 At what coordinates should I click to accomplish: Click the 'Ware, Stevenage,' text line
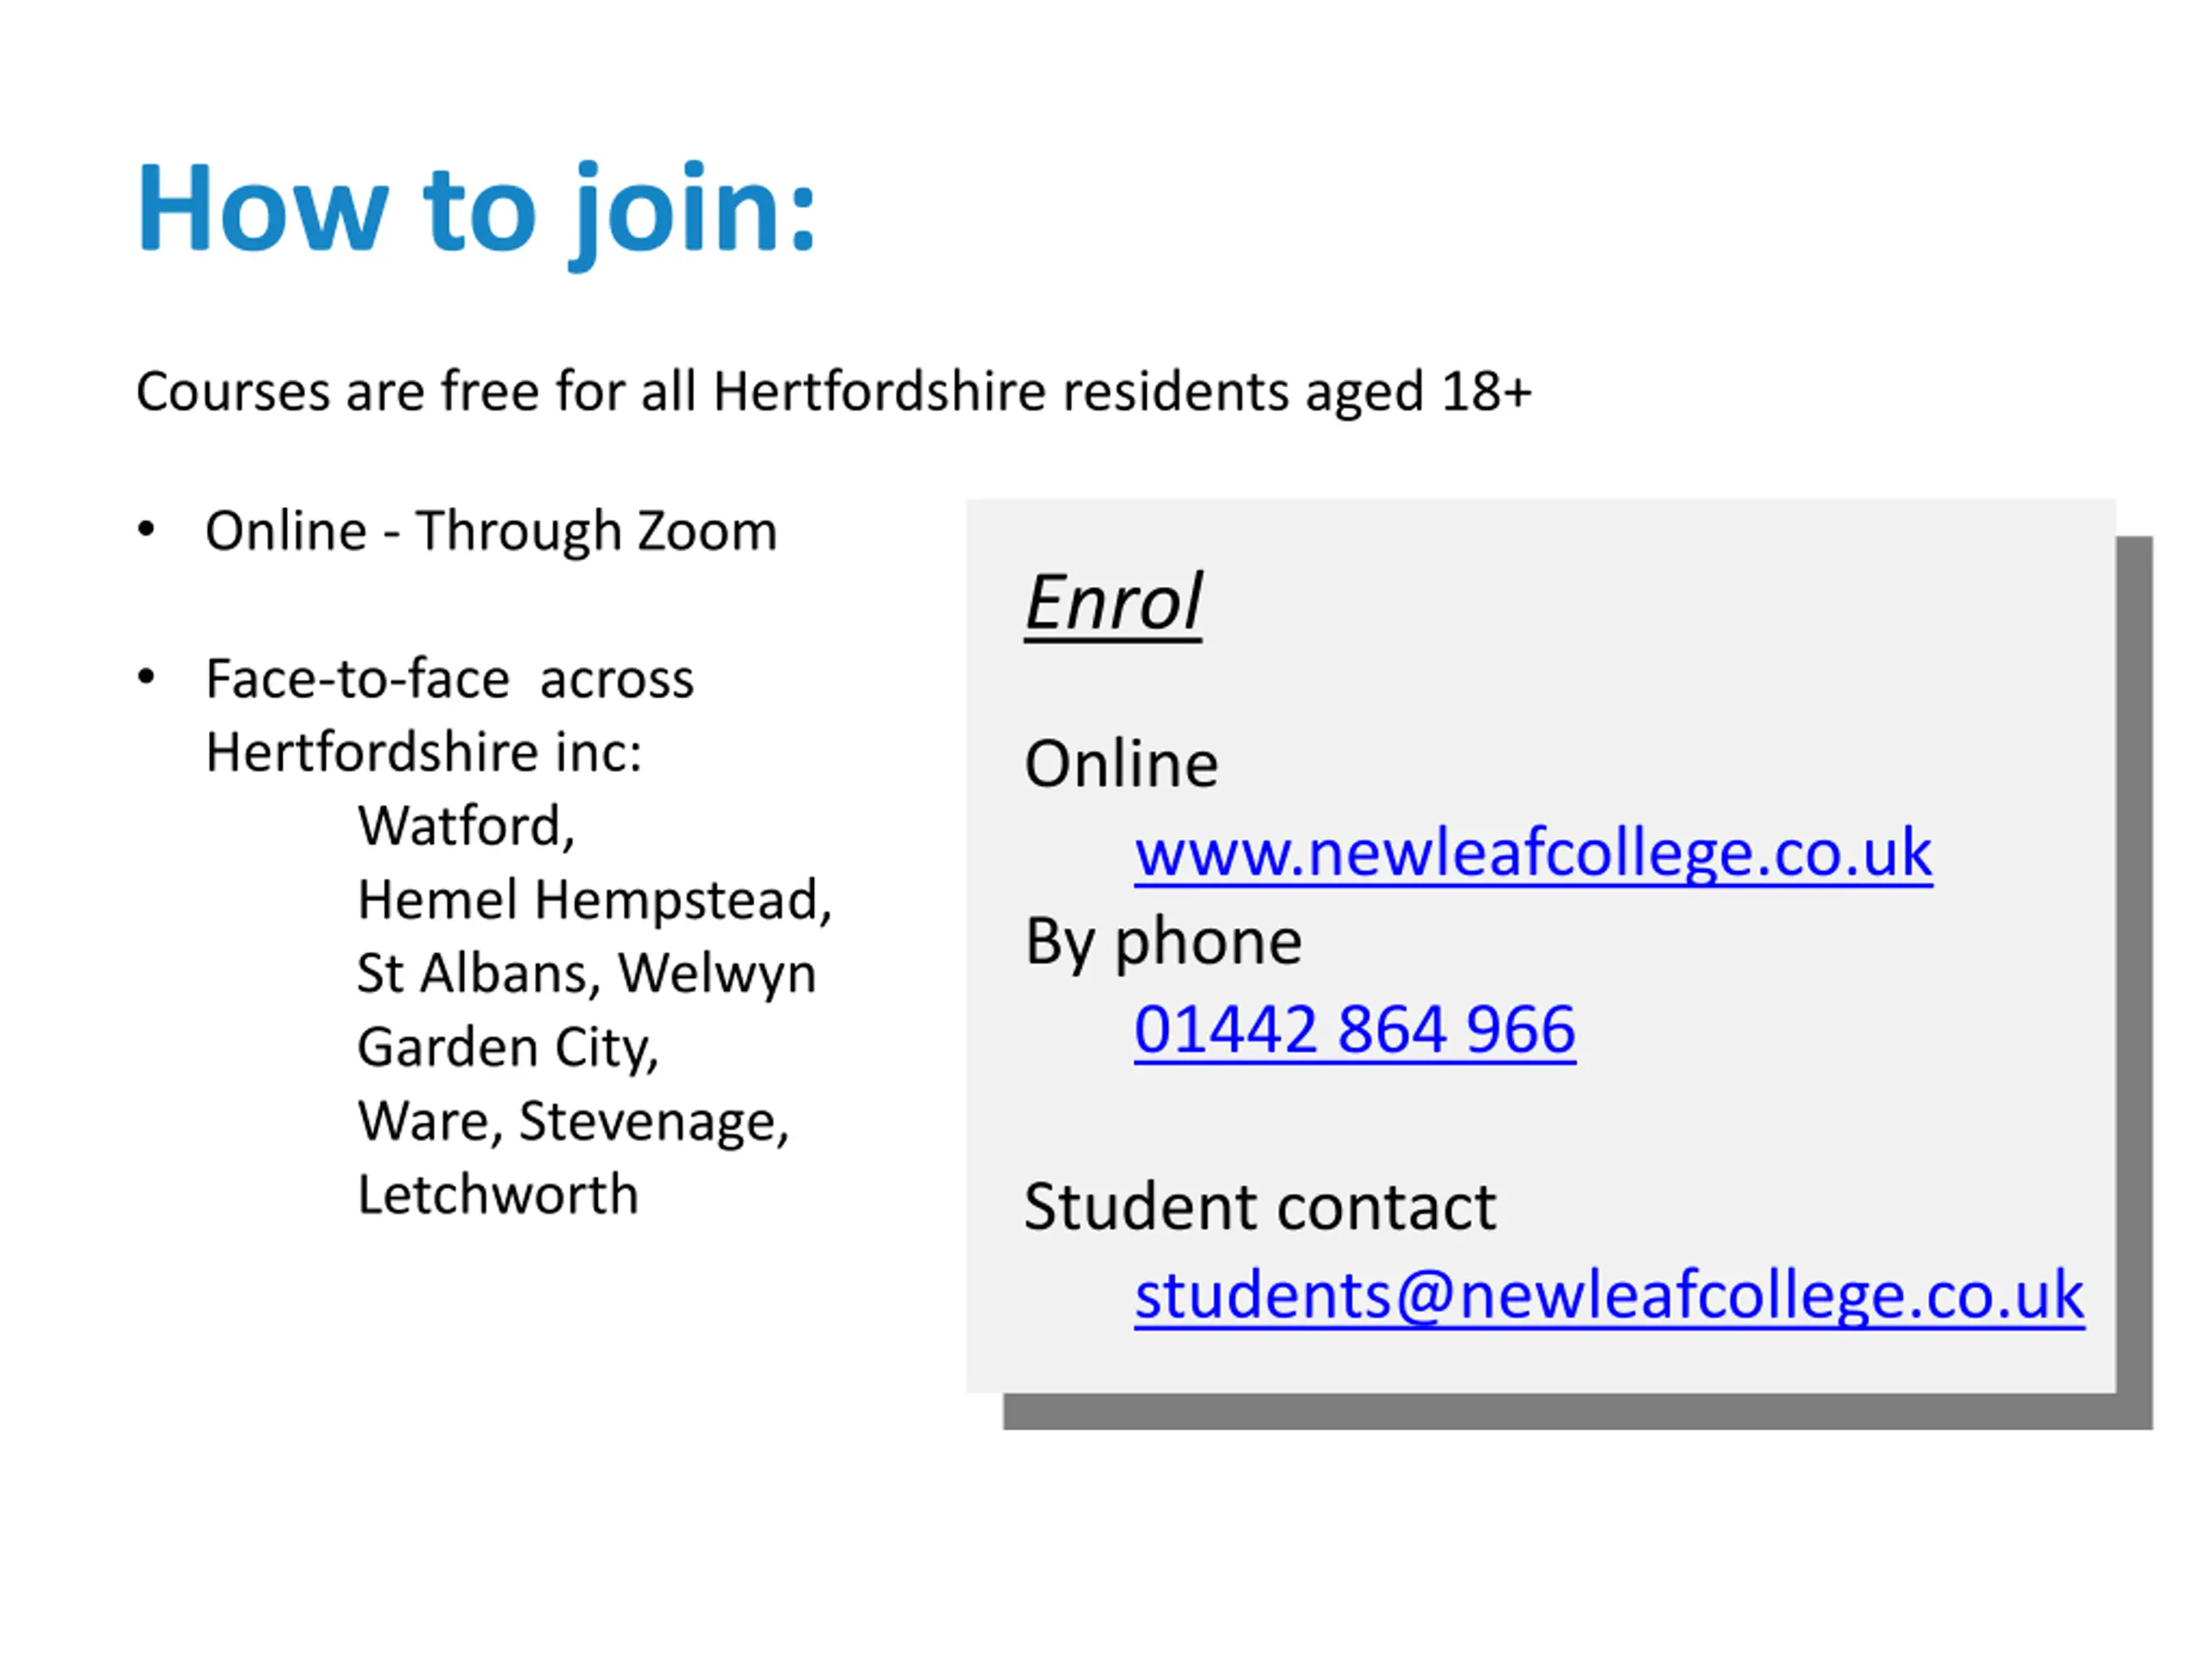(x=573, y=1122)
